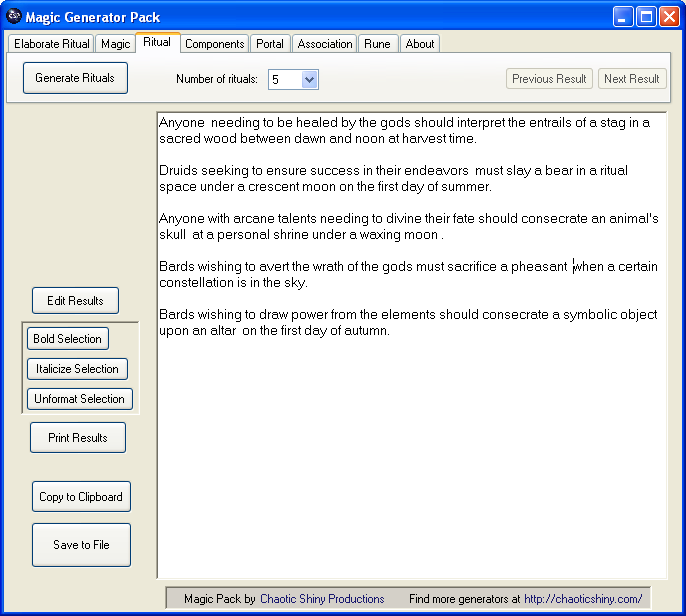Maximize the Magic Generator Pack window
The image size is (686, 616).
tap(646, 17)
